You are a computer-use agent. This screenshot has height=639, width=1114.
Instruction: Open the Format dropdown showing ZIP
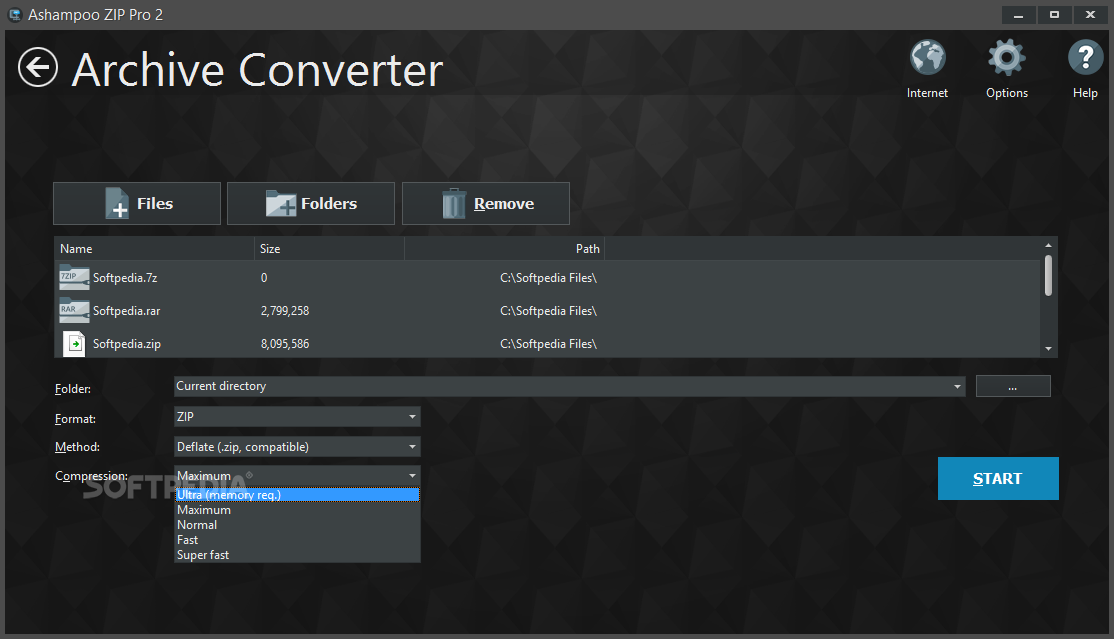coord(297,417)
